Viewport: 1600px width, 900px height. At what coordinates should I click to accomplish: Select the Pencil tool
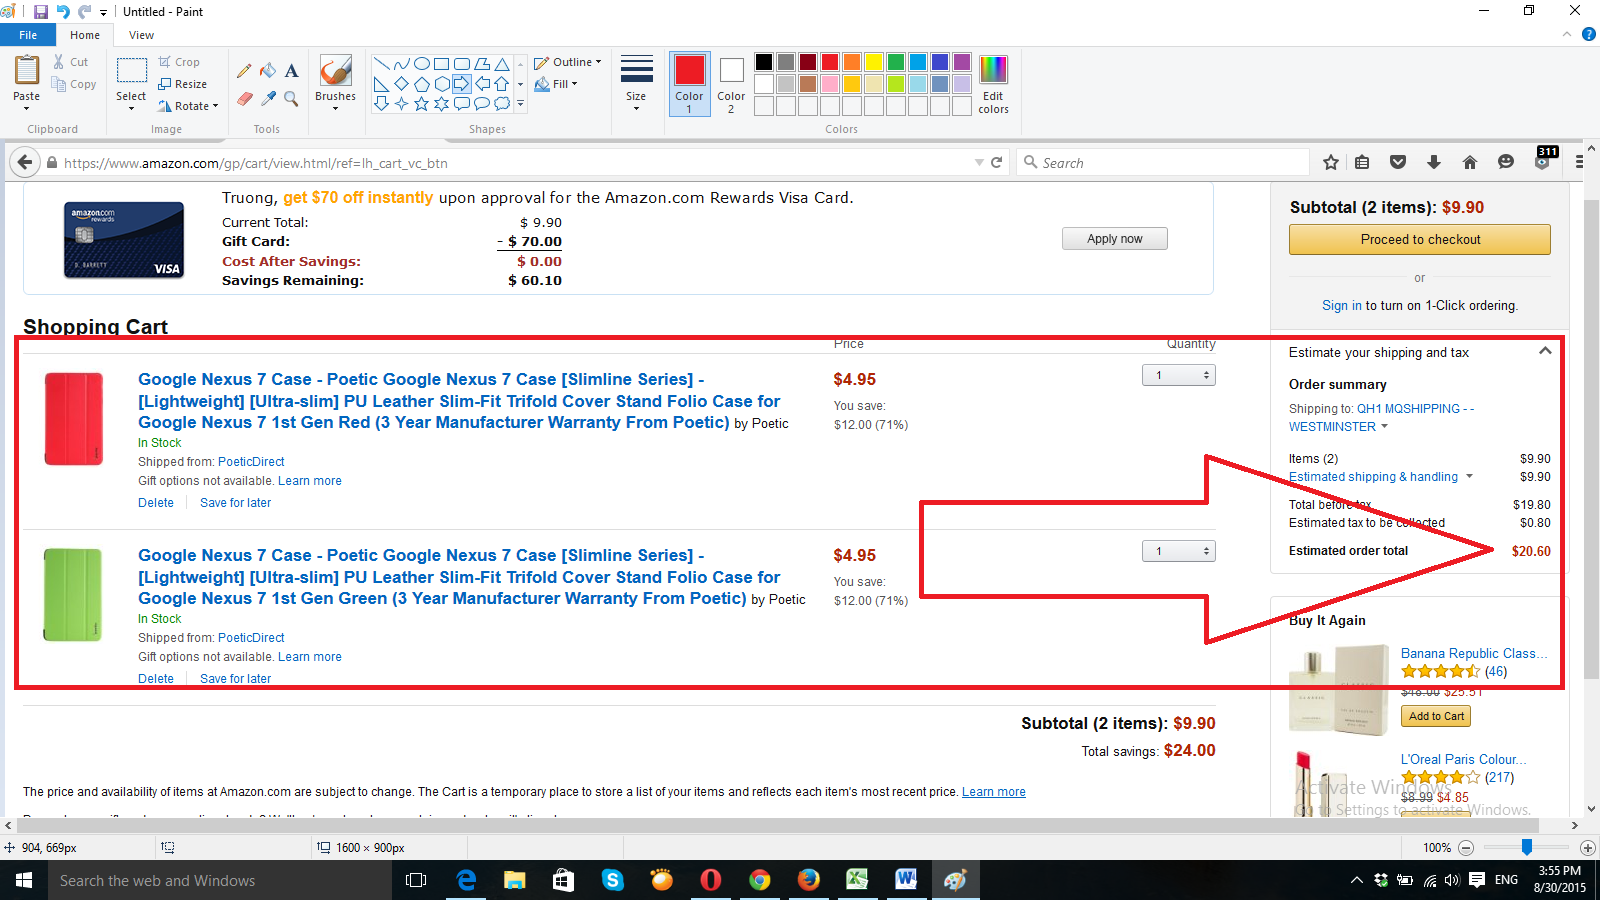click(244, 71)
